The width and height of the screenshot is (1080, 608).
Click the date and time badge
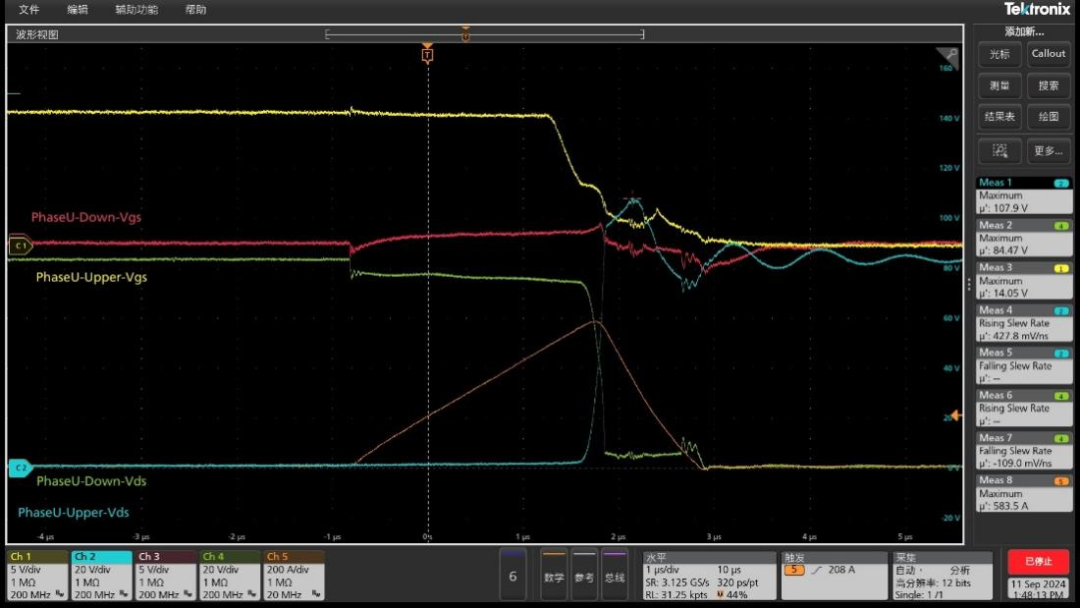tap(1038, 589)
